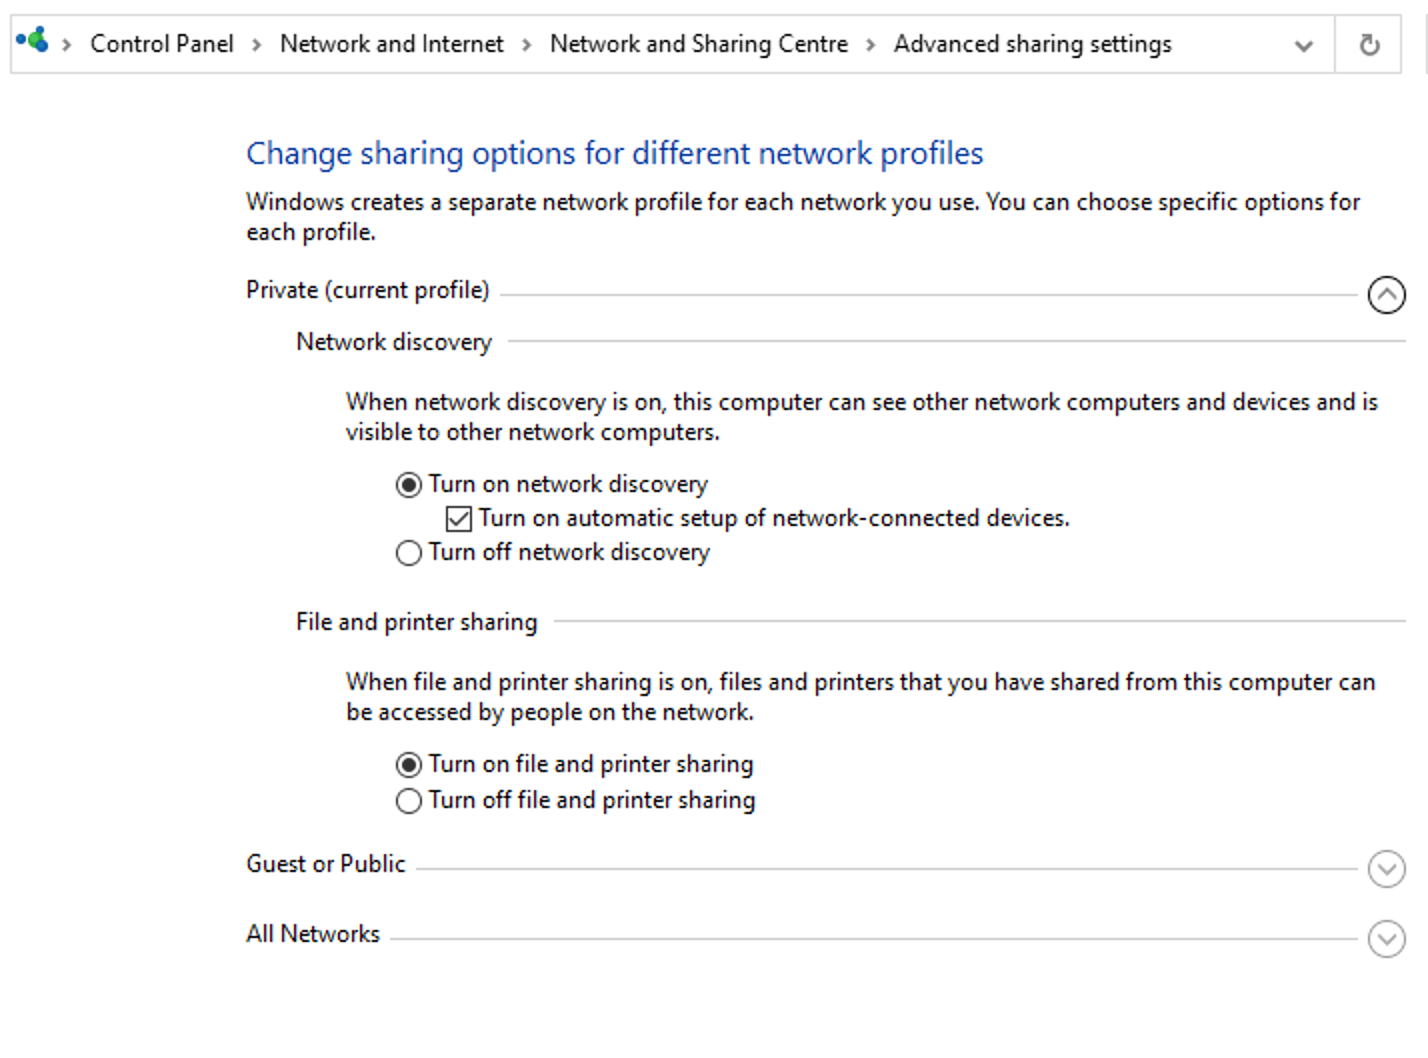This screenshot has height=1058, width=1428.
Task: Collapse the Private (current profile) section
Action: 1386,294
